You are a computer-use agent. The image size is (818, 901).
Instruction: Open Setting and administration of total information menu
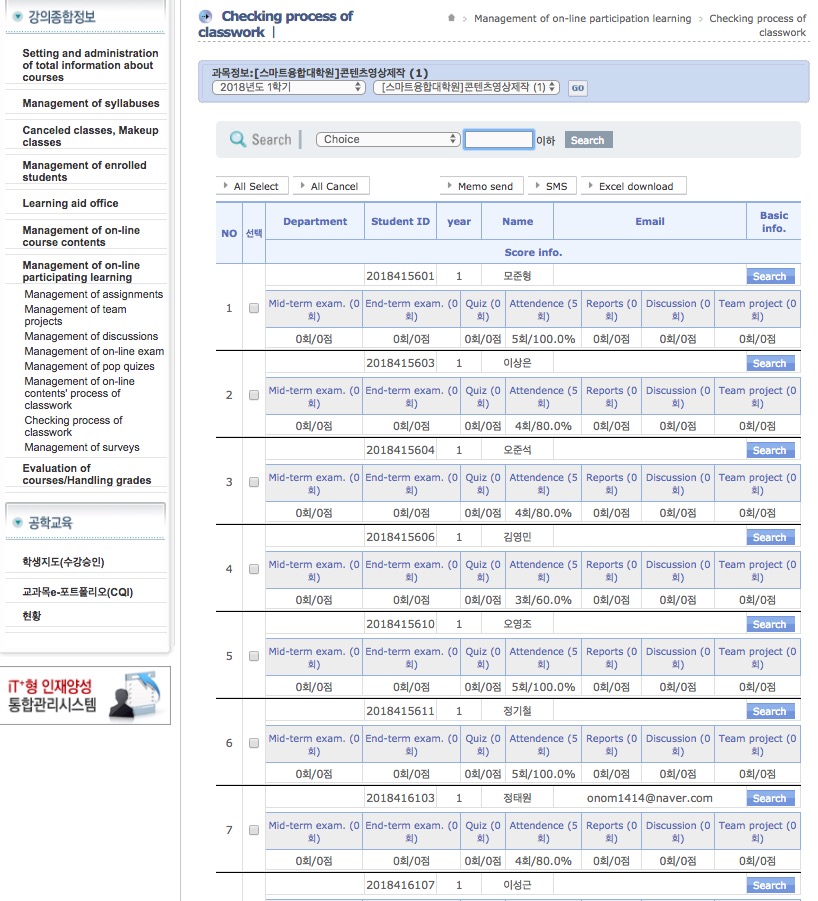tap(90, 65)
